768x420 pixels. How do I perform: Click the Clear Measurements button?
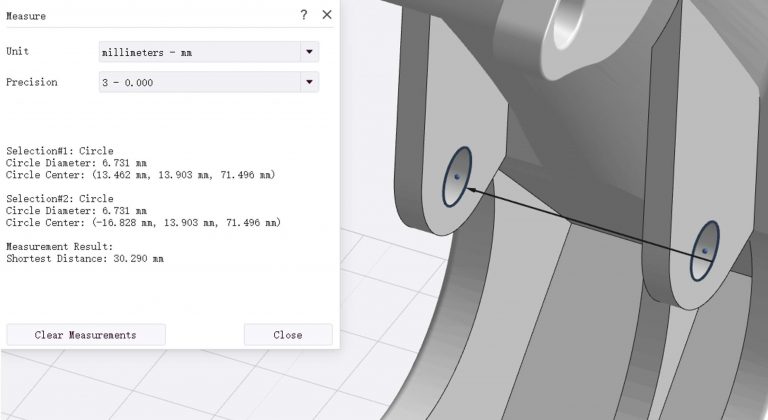86,335
